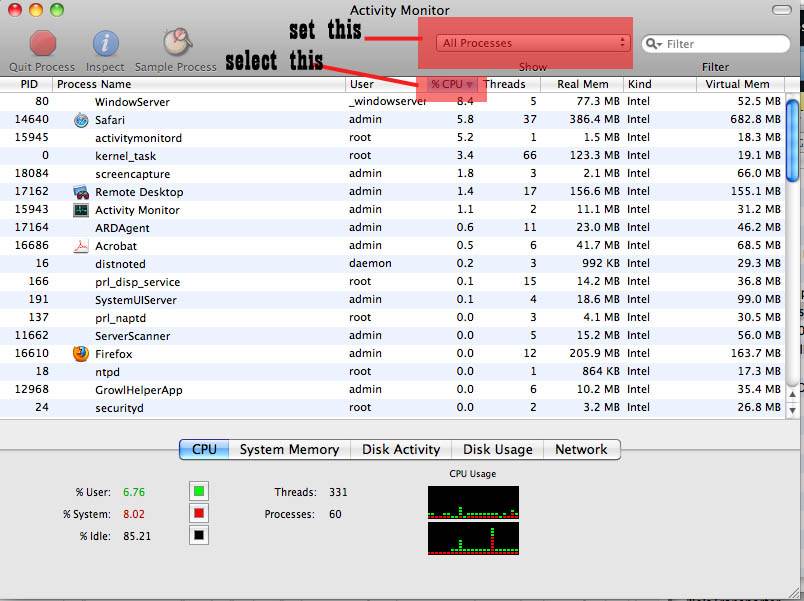804x601 pixels.
Task: Click the magnifier icon in the Filter field
Action: [653, 44]
